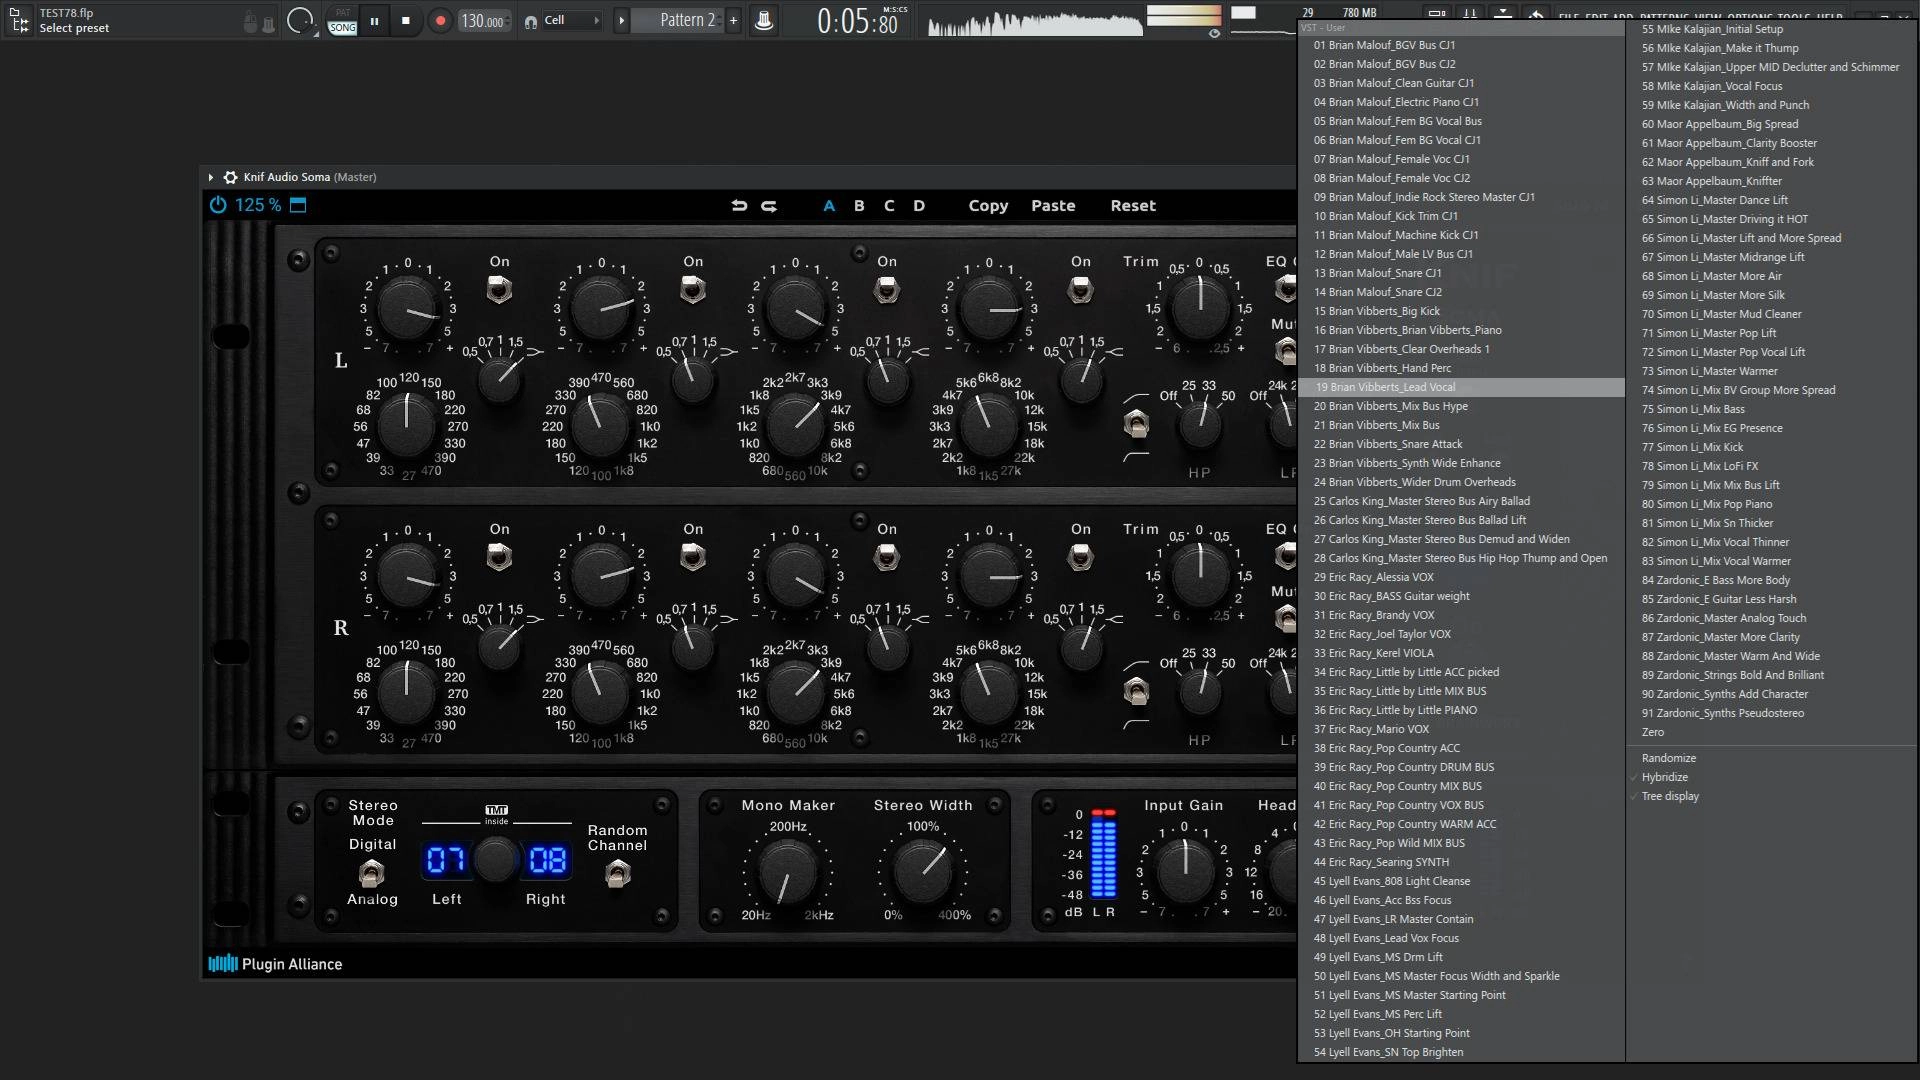Redo the plugin change
1920x1080 pixels.
tap(769, 206)
